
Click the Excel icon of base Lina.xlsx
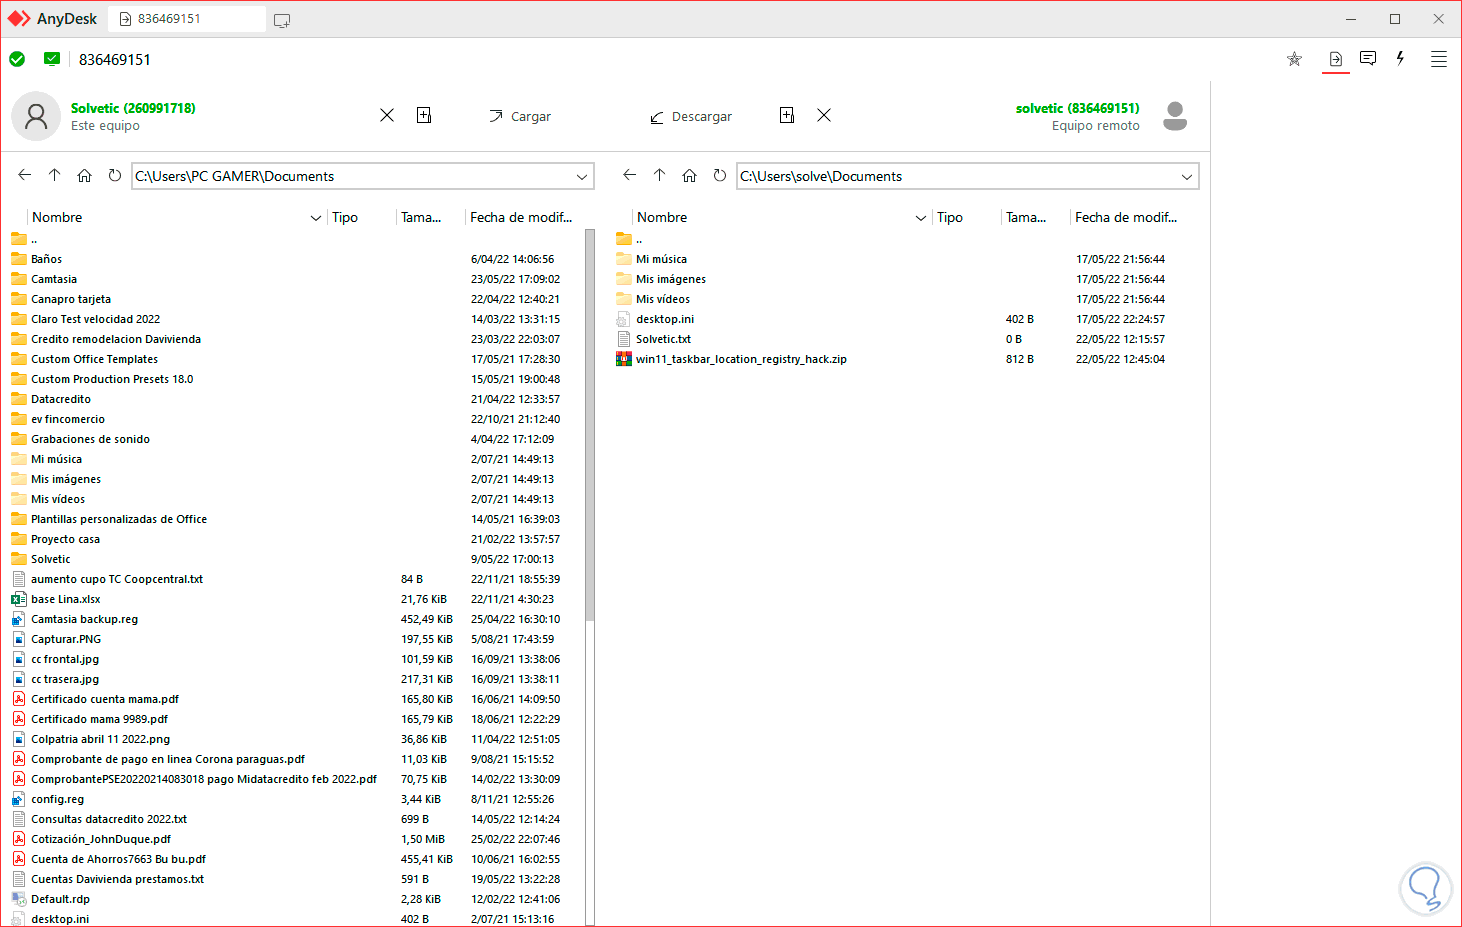[x=19, y=599]
